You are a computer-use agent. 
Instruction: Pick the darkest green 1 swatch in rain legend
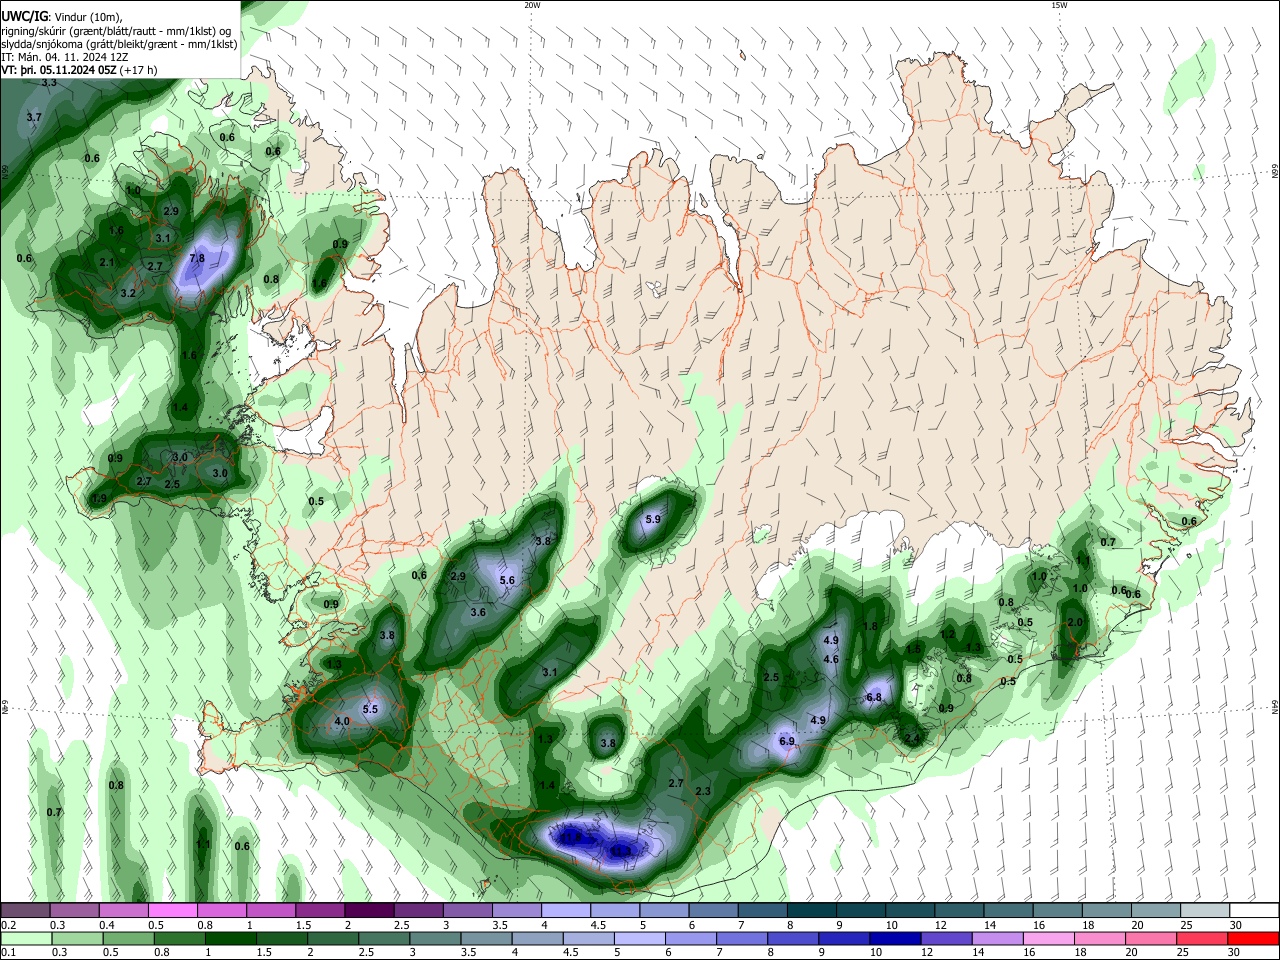point(230,938)
